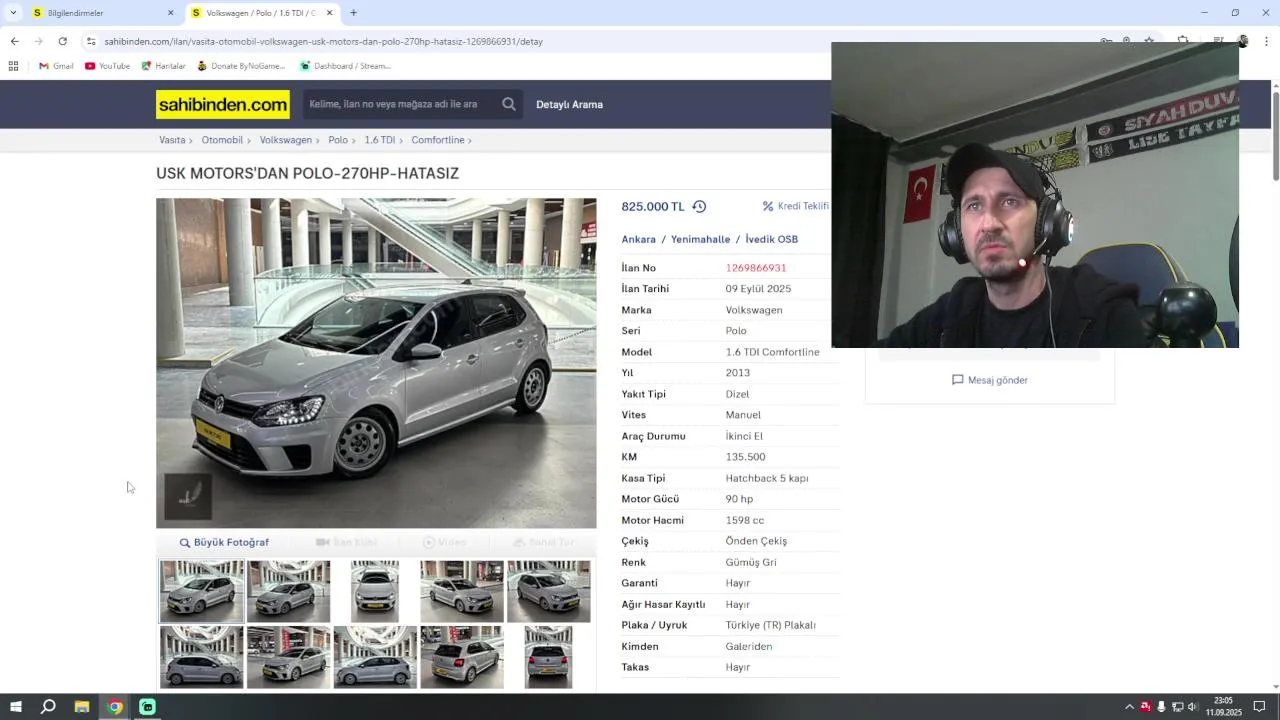Click the photo overlay icon on main image
This screenshot has width=1280, height=720.
[188, 496]
